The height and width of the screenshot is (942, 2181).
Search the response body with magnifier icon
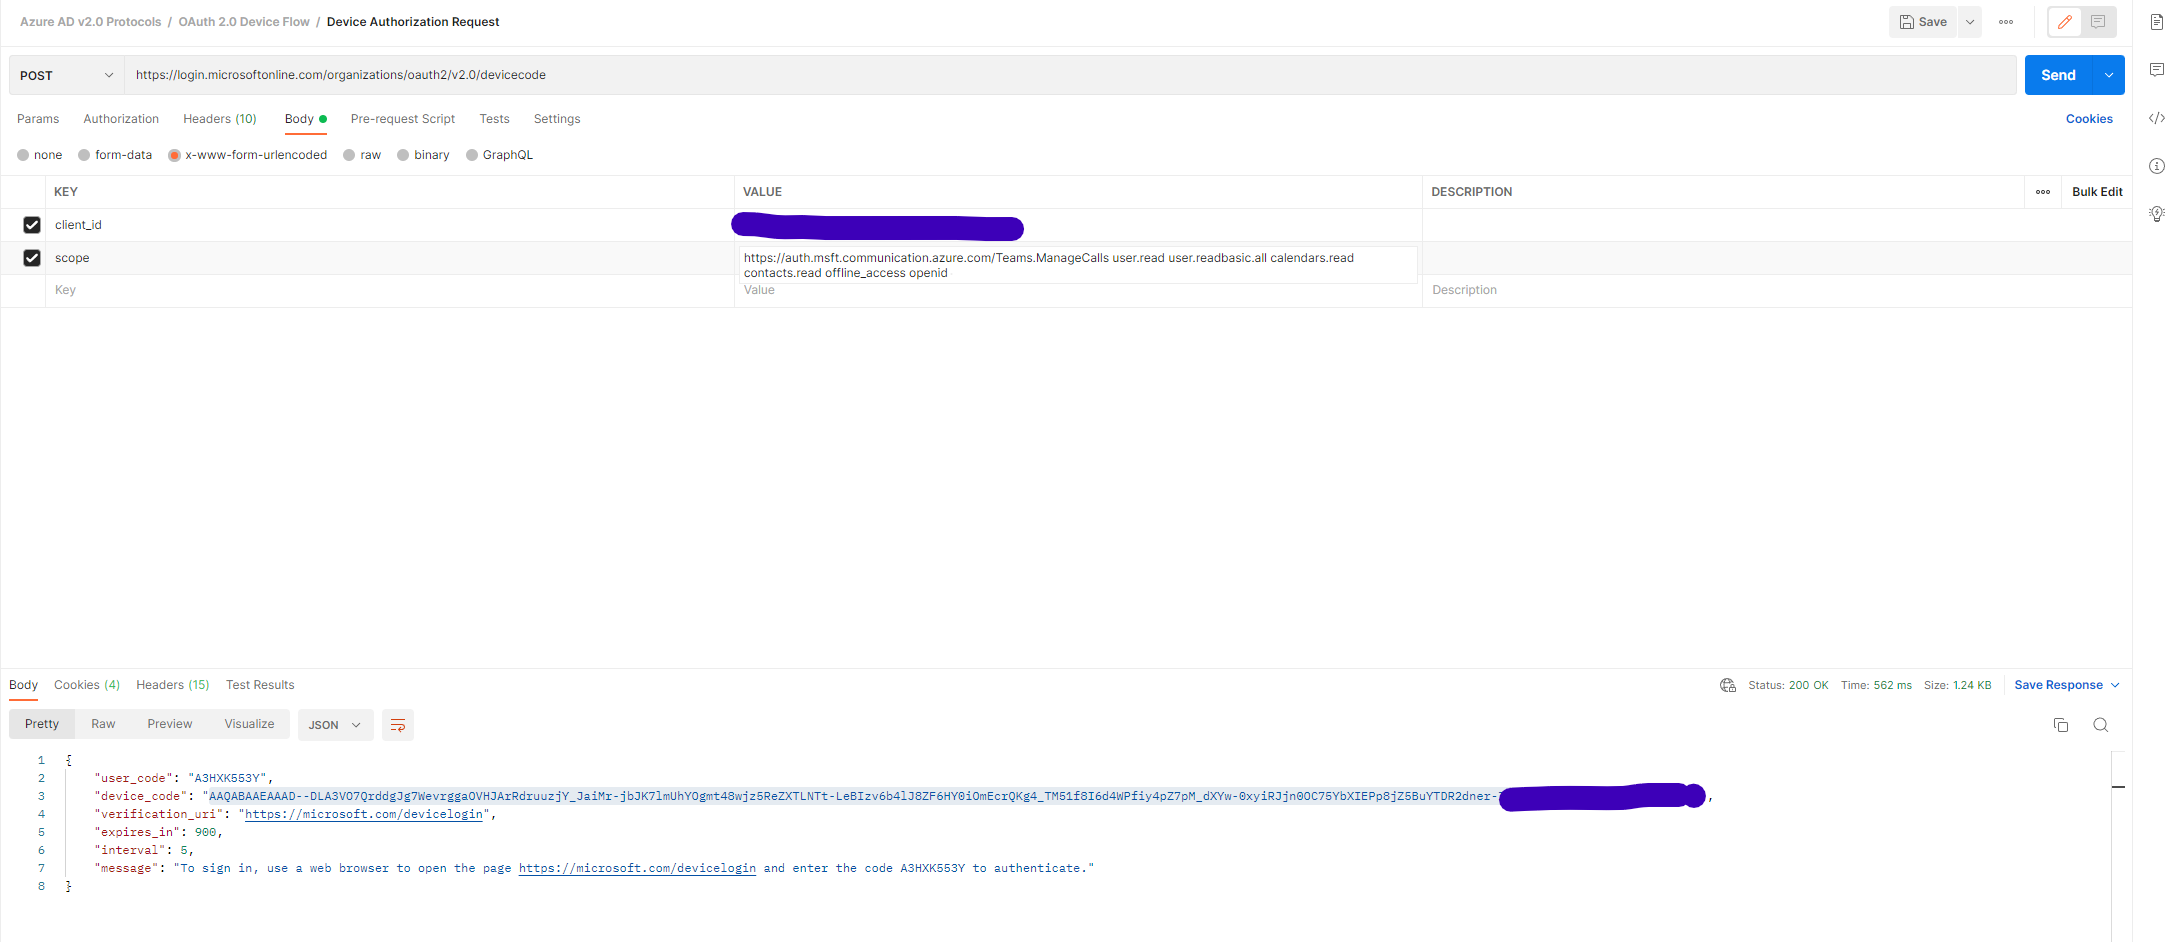[2101, 725]
